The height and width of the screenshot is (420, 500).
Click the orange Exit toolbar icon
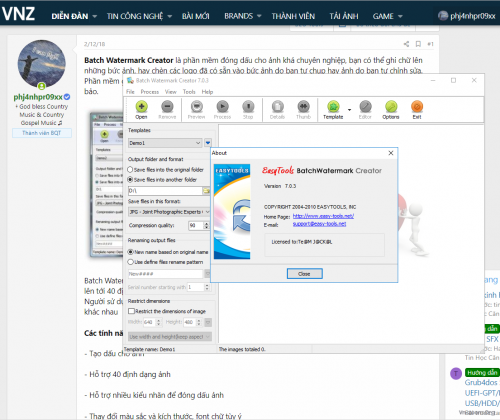[417, 107]
